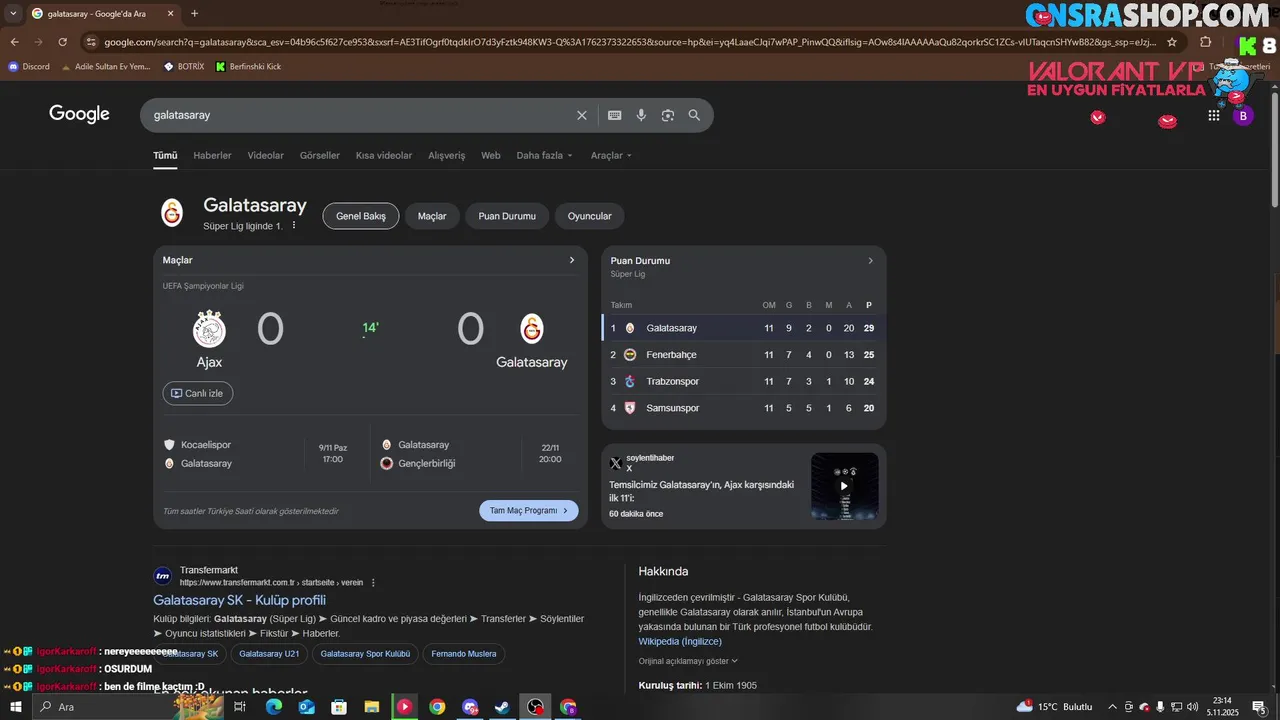
Task: Show hidden system tray icons
Action: 1112,707
